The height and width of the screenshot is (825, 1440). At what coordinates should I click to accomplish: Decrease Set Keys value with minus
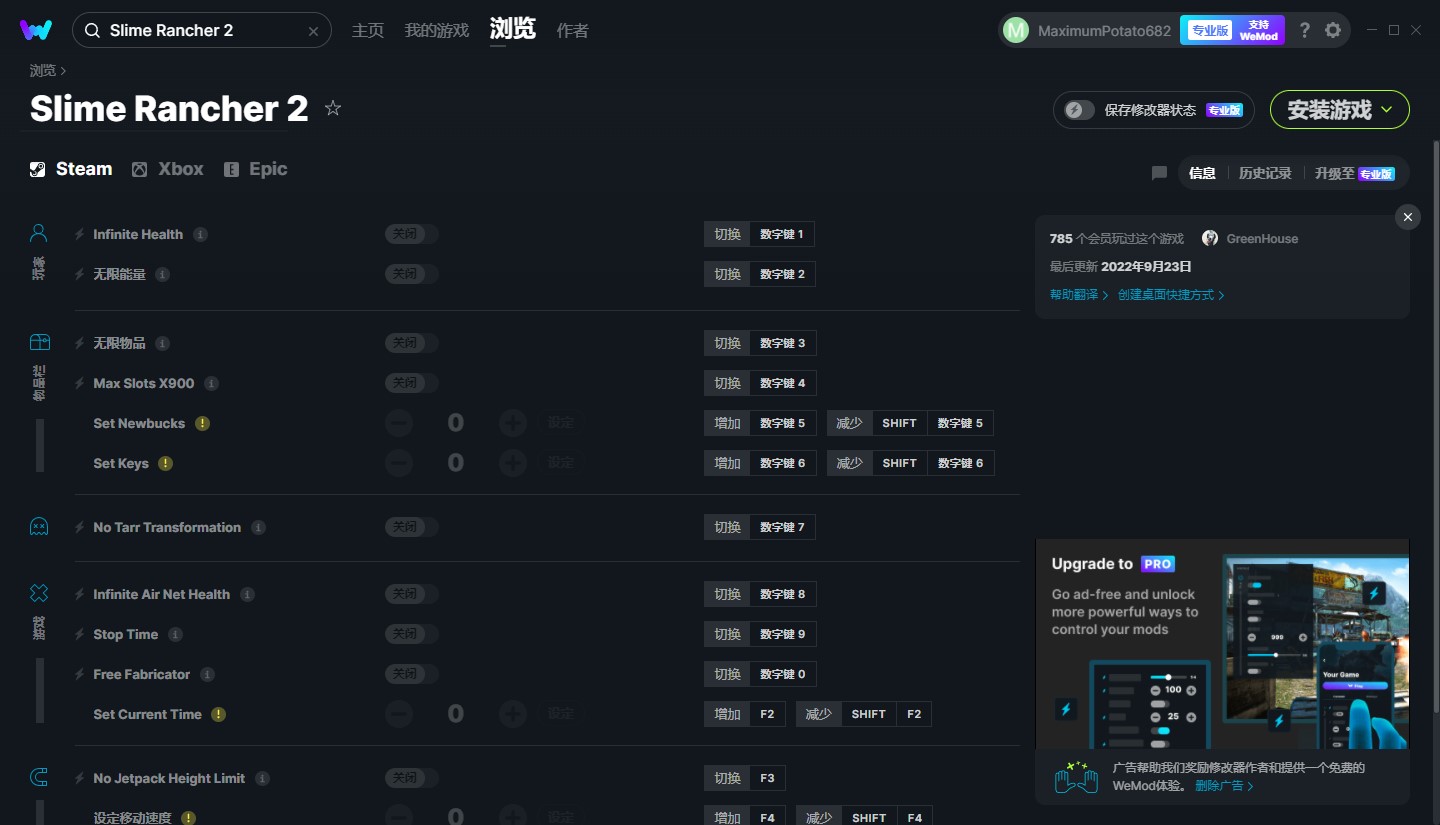coord(398,463)
